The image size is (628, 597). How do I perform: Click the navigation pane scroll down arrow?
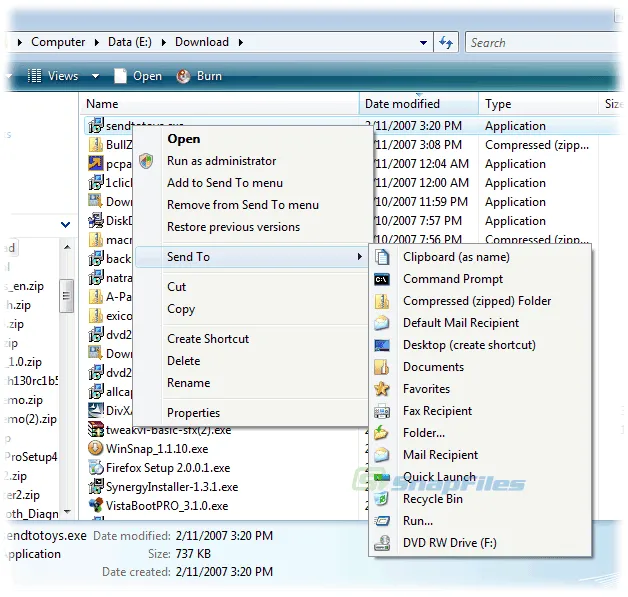click(x=67, y=512)
